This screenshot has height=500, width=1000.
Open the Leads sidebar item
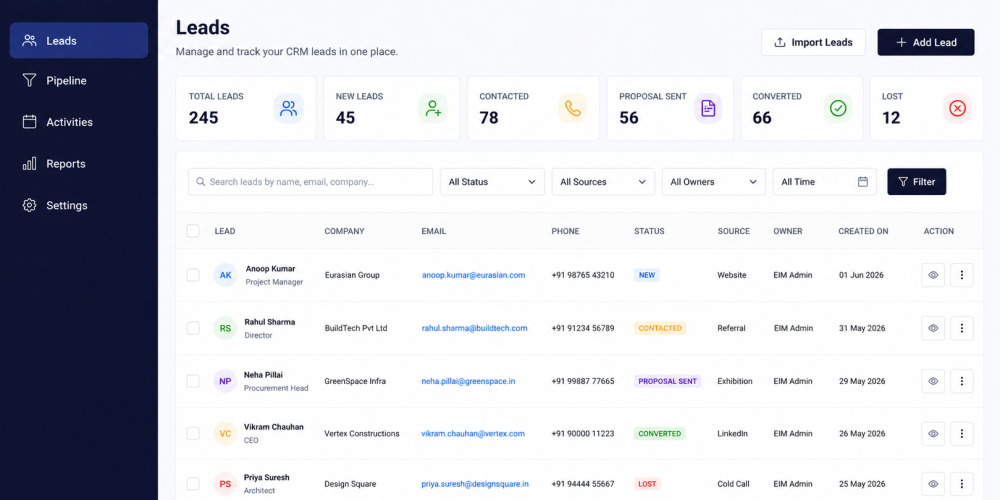pos(79,41)
